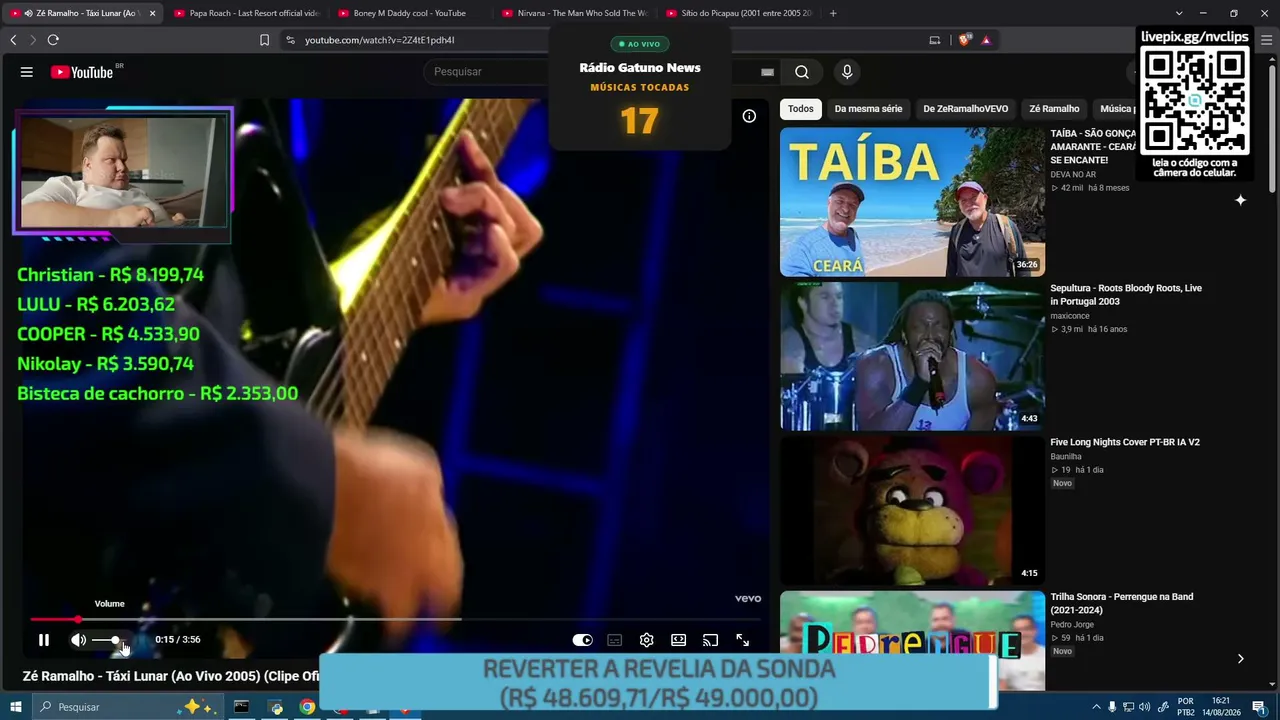Viewport: 1280px width, 720px height.
Task: Reload the current page
Action: (53, 40)
